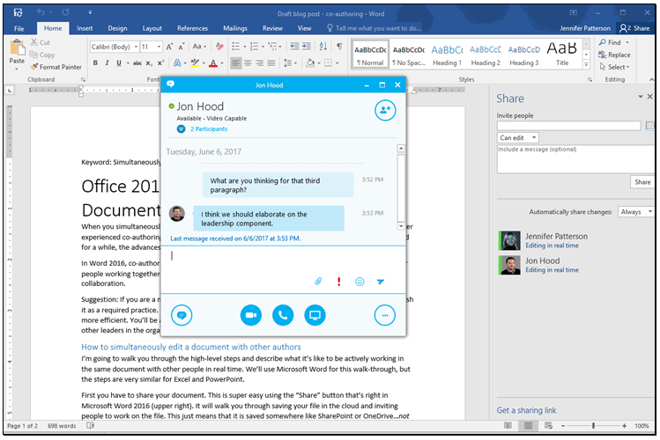This screenshot has height=440, width=660.
Task: Open the File tab
Action: click(19, 29)
